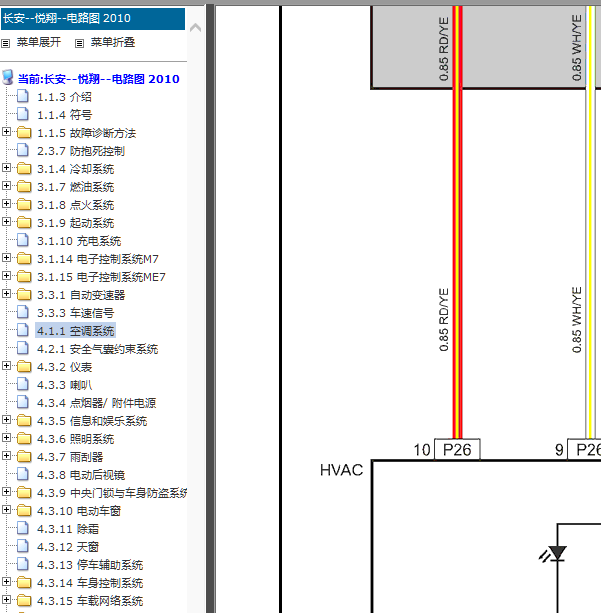The height and width of the screenshot is (613, 601).
Task: Expand the 3.1.8 点火系统 tree node
Action: [8, 205]
